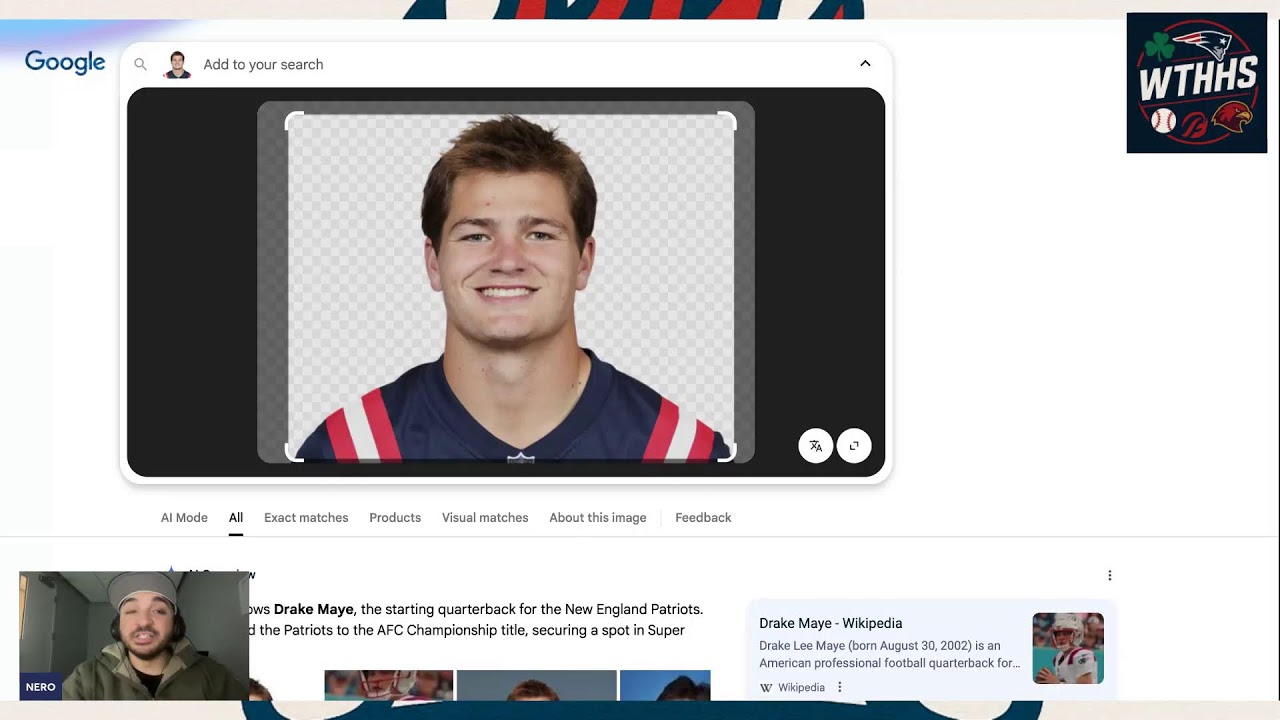
Task: Click the translate icon on the image
Action: (816, 445)
